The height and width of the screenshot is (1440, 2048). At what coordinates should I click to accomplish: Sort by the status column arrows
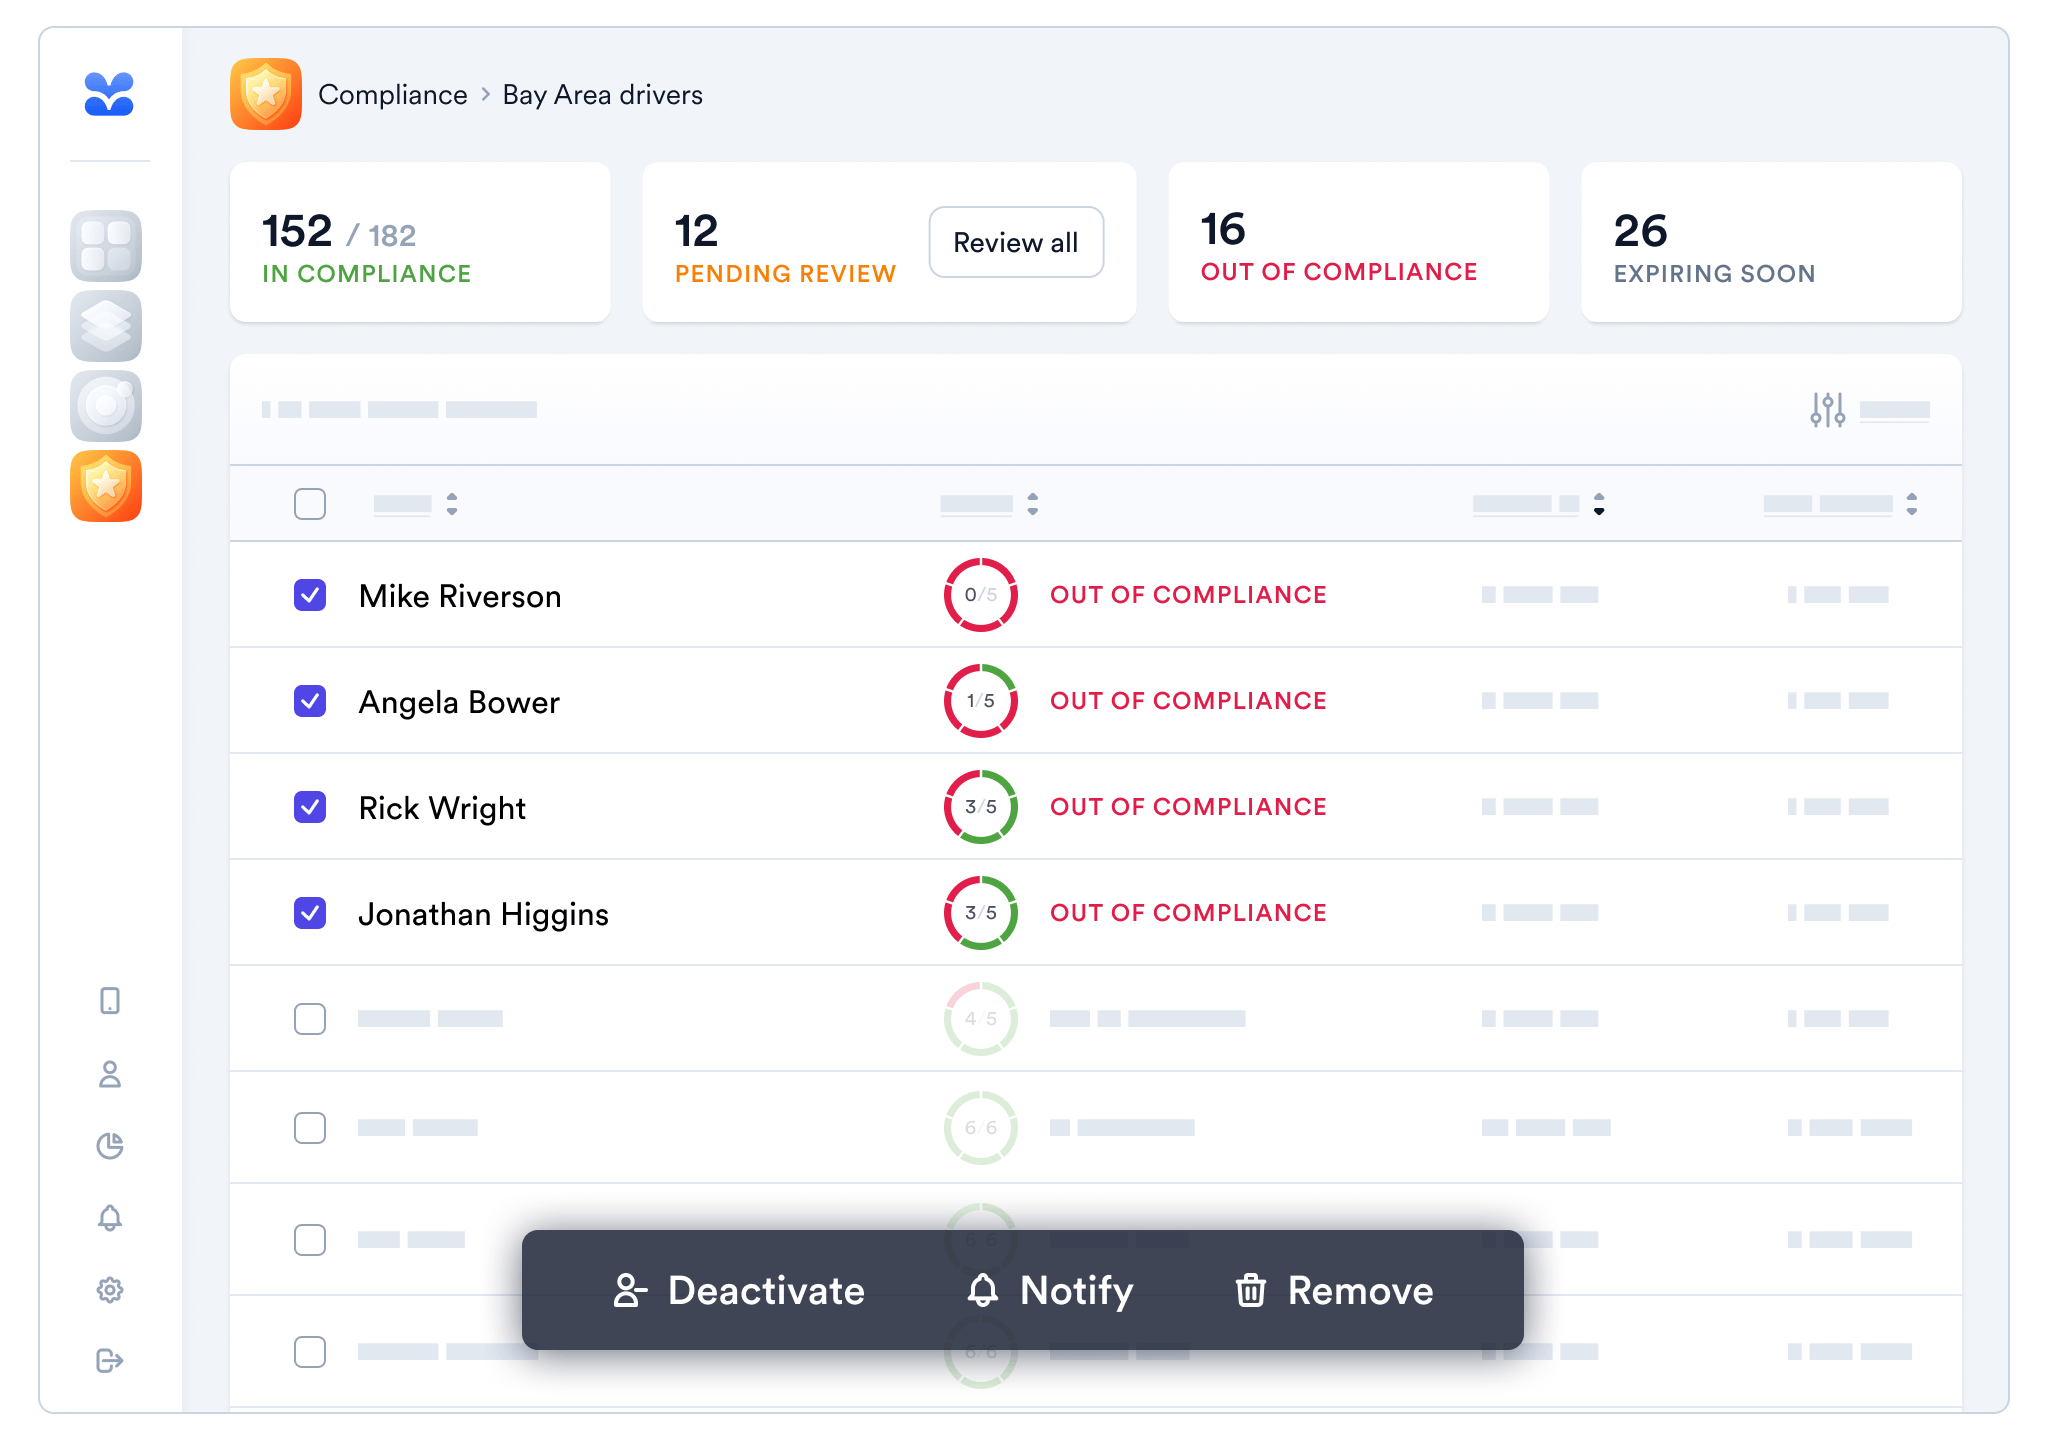(1033, 504)
